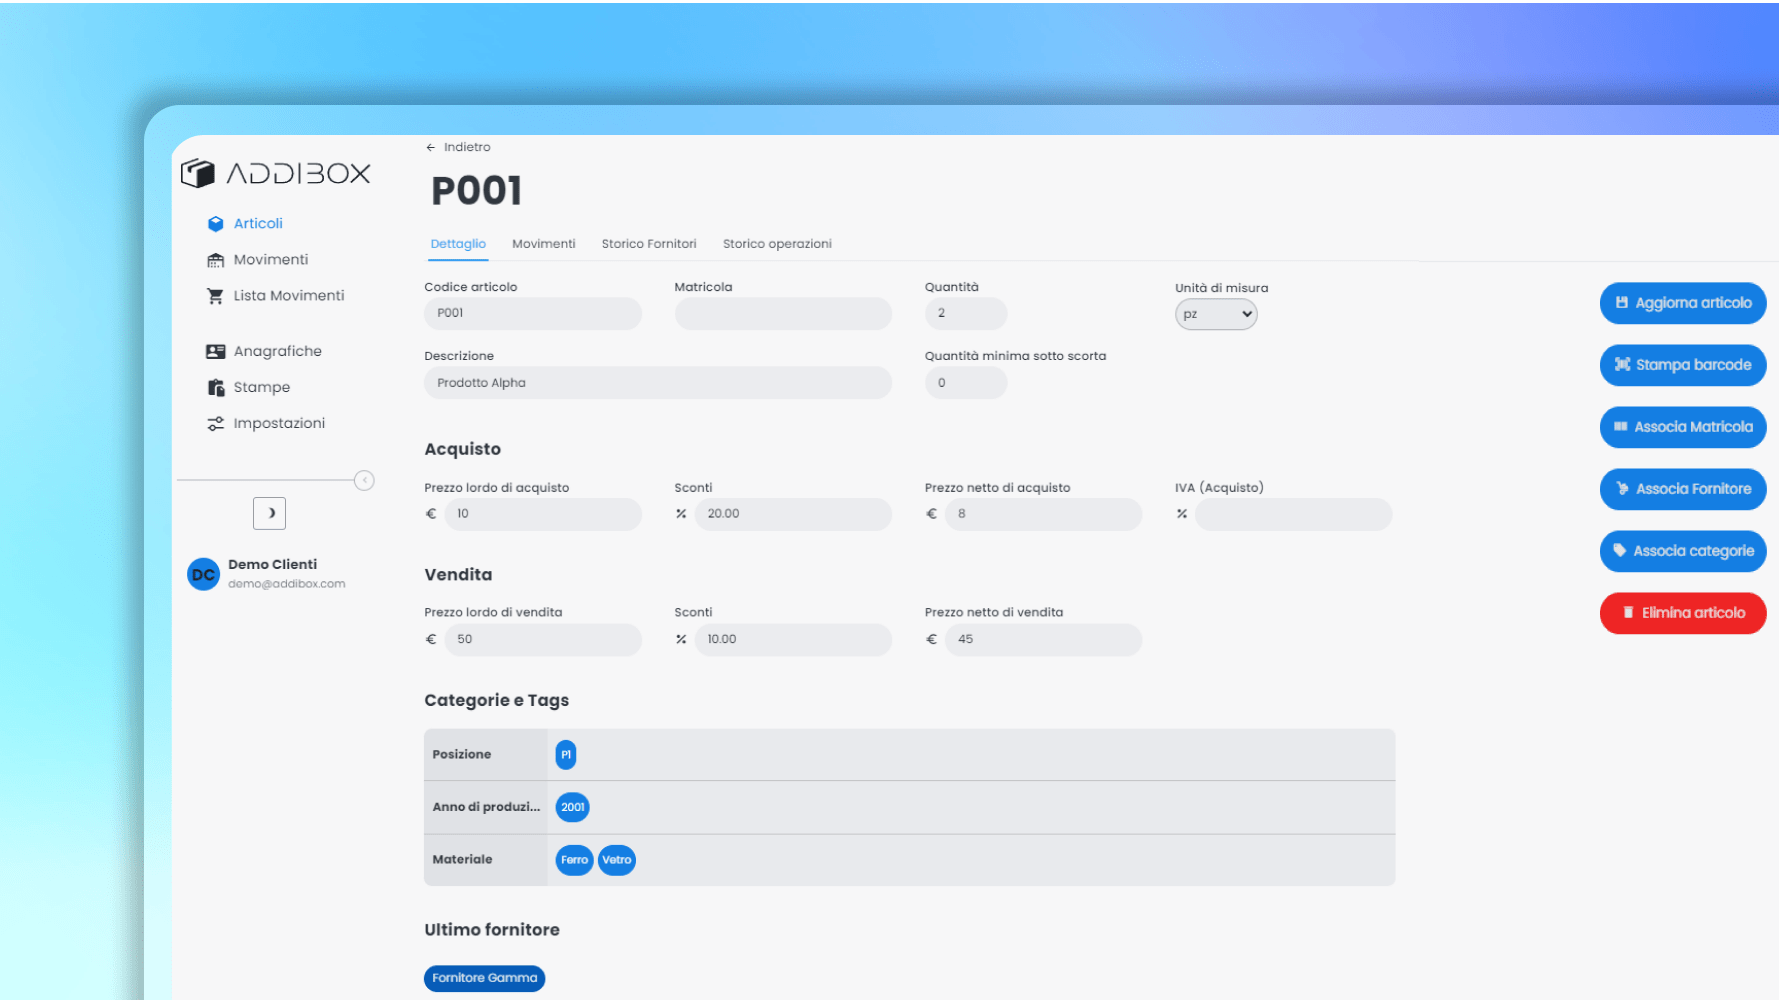Click the Stampa barcode button
The height and width of the screenshot is (1000, 1779).
click(x=1683, y=365)
